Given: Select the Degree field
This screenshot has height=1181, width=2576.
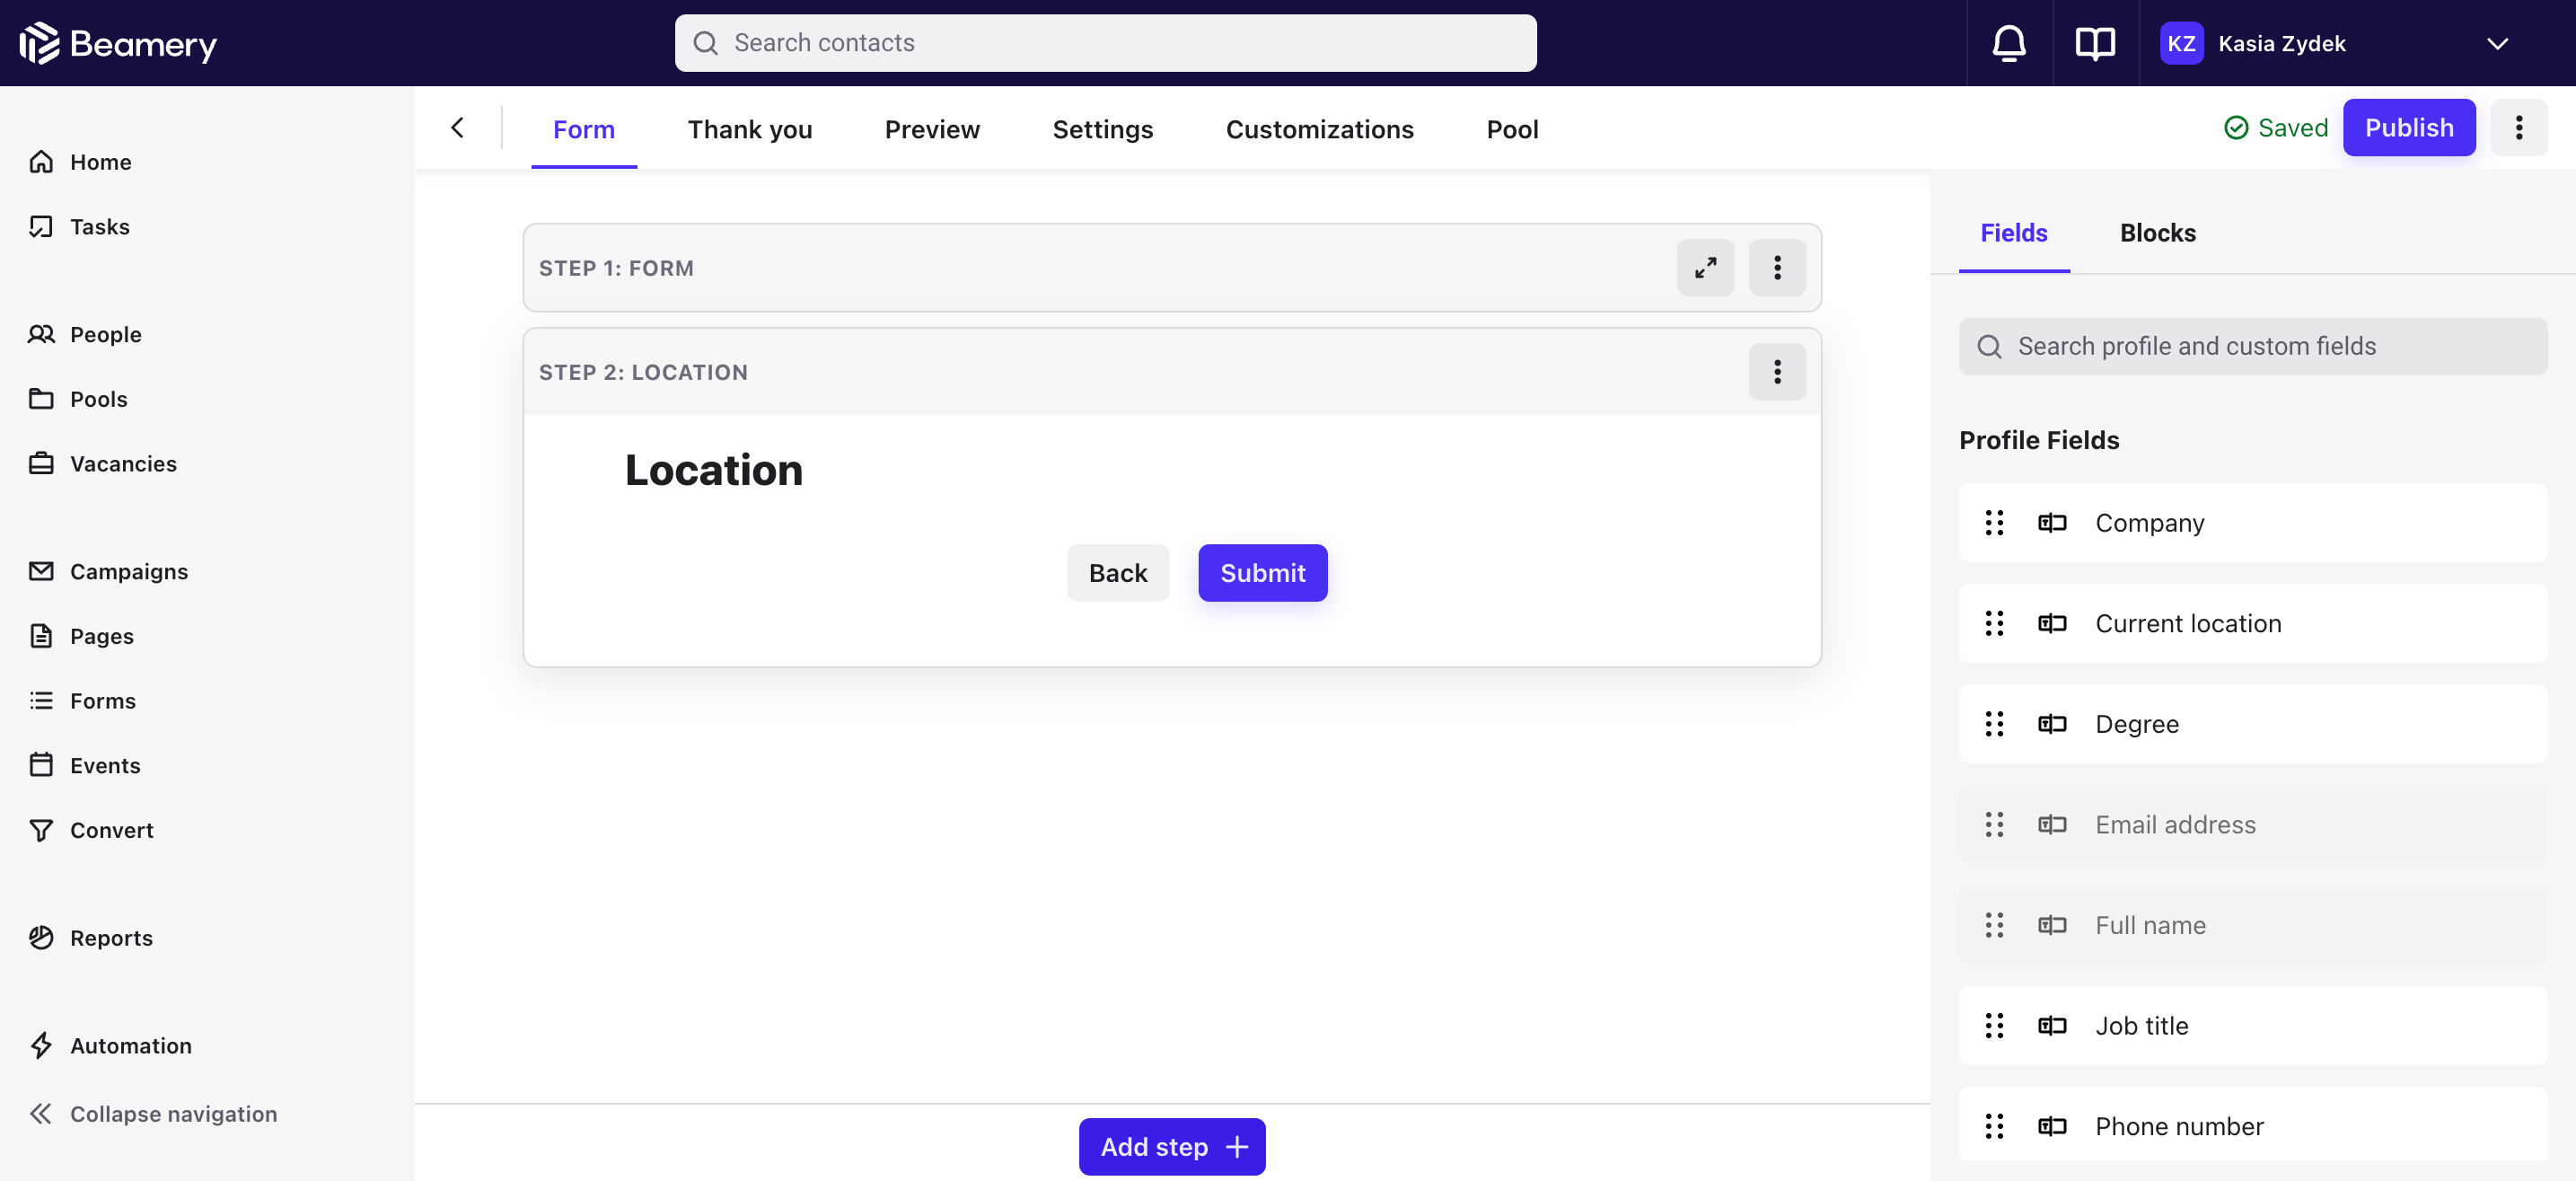Looking at the screenshot, I should click(x=2252, y=724).
